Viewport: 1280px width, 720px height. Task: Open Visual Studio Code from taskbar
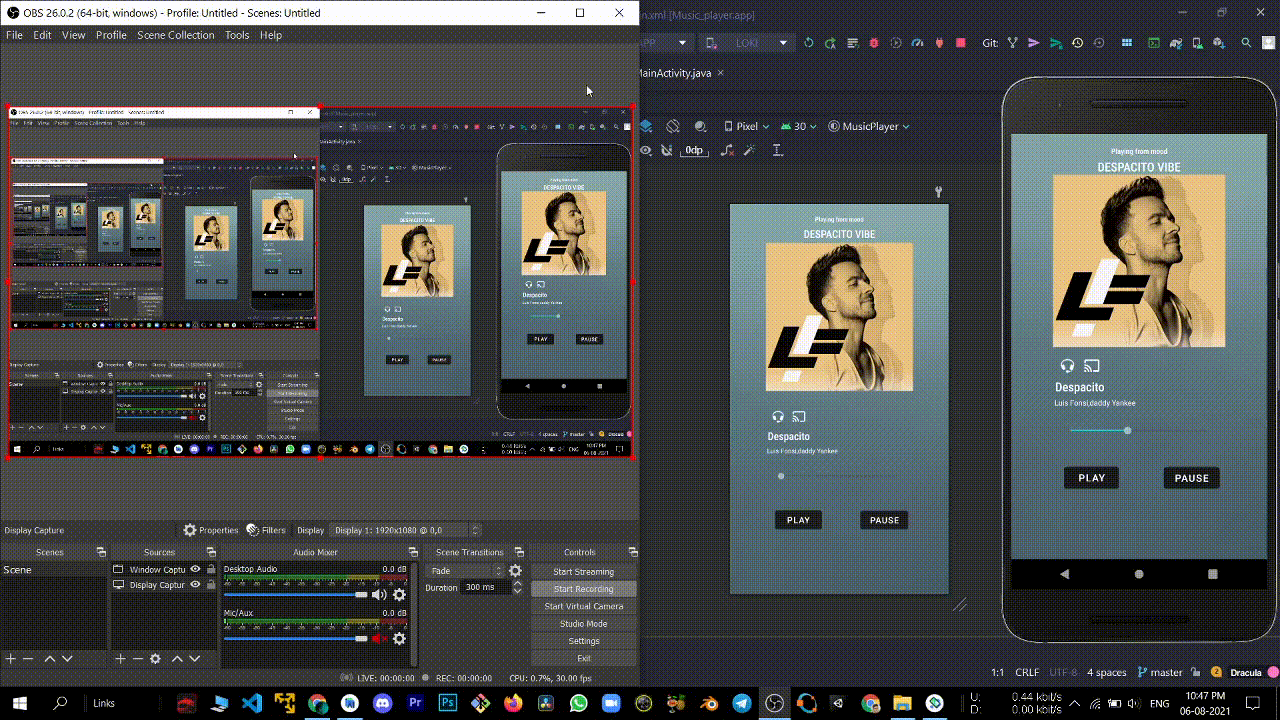click(252, 703)
